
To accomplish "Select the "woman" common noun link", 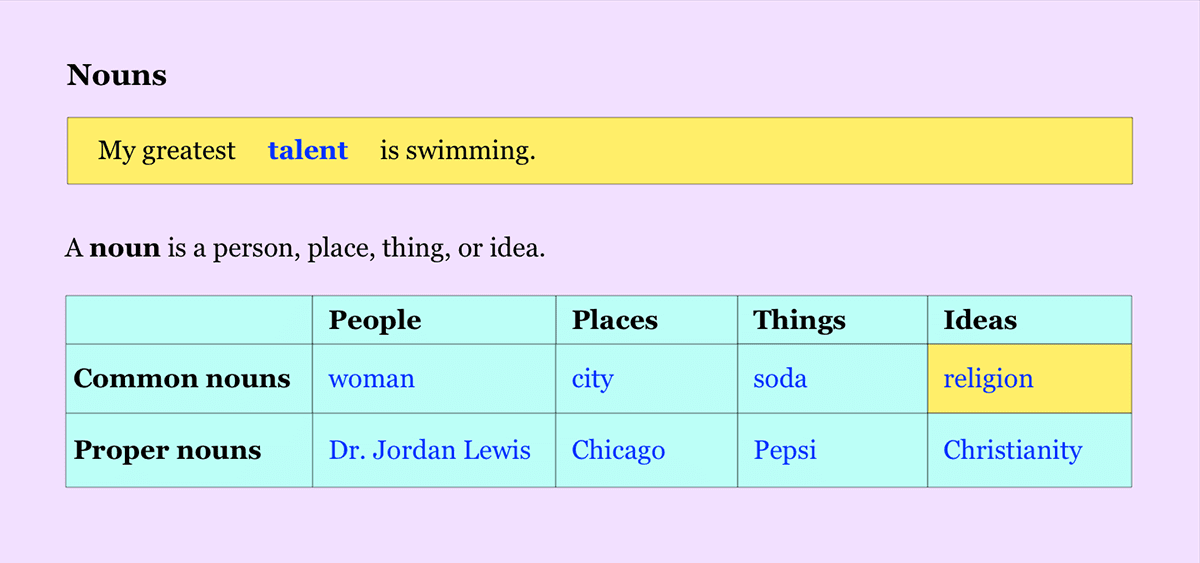I will (x=371, y=379).
